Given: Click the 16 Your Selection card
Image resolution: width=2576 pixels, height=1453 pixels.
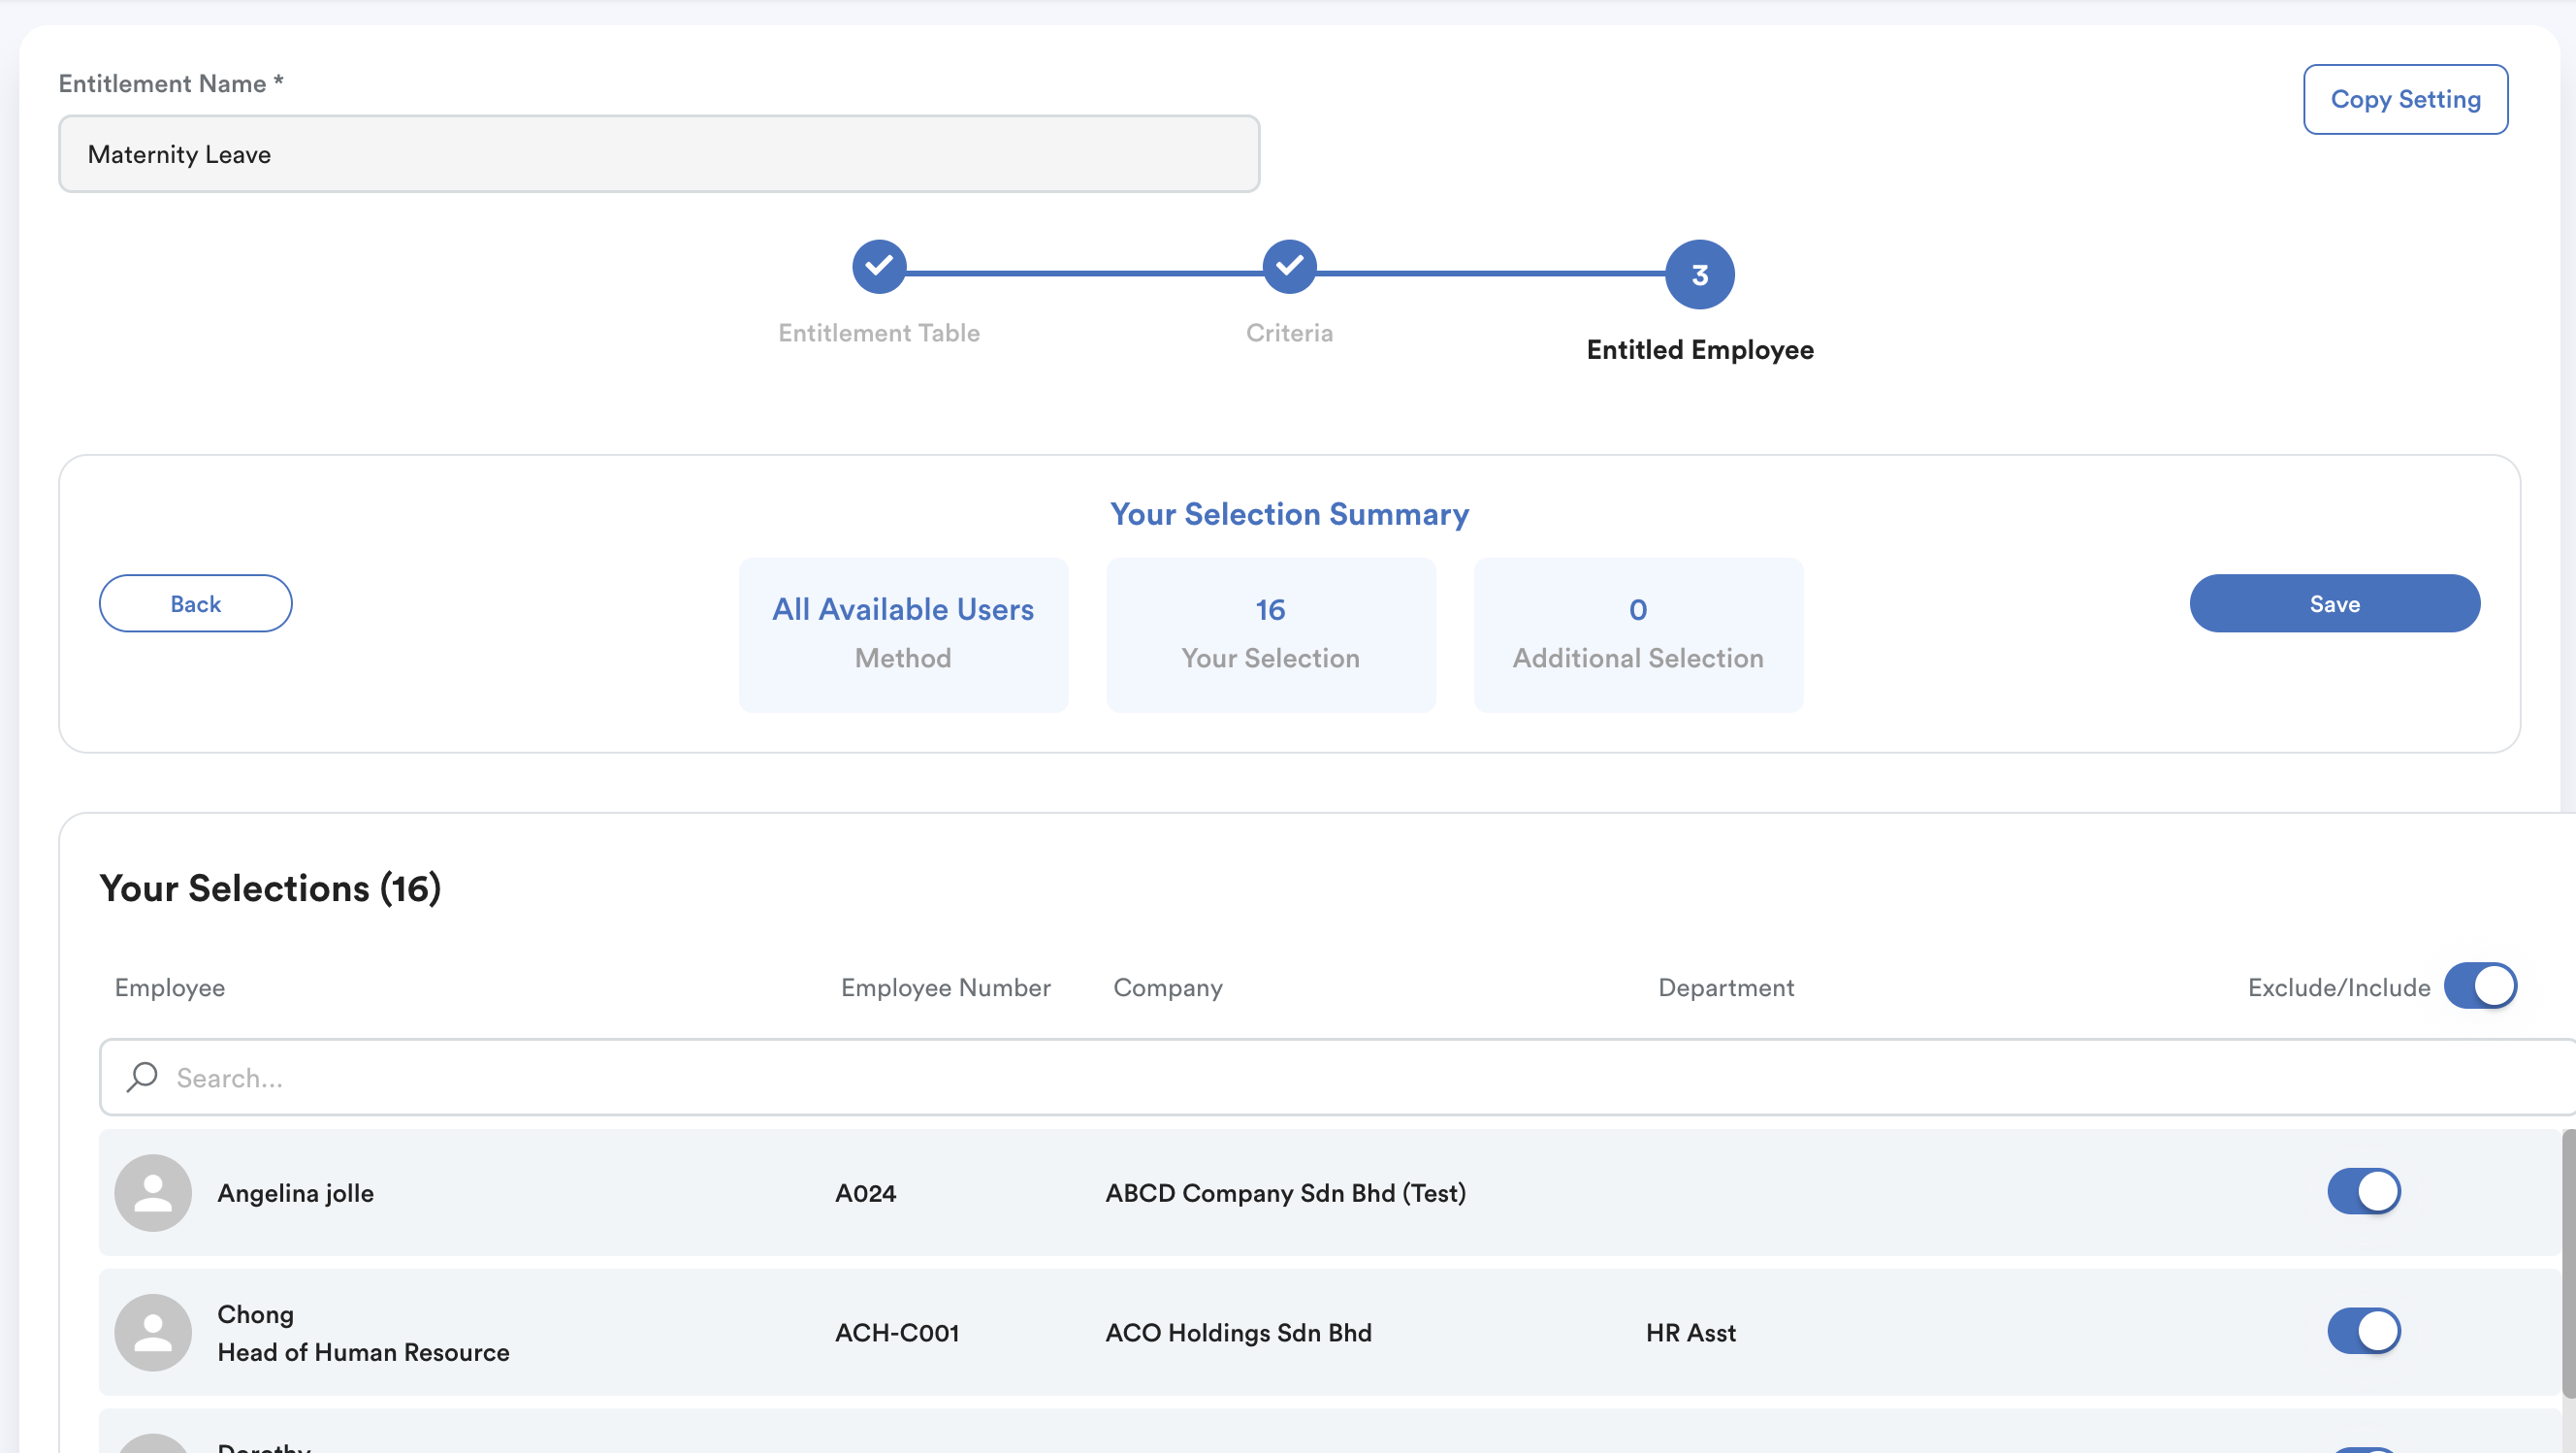Looking at the screenshot, I should [x=1270, y=634].
